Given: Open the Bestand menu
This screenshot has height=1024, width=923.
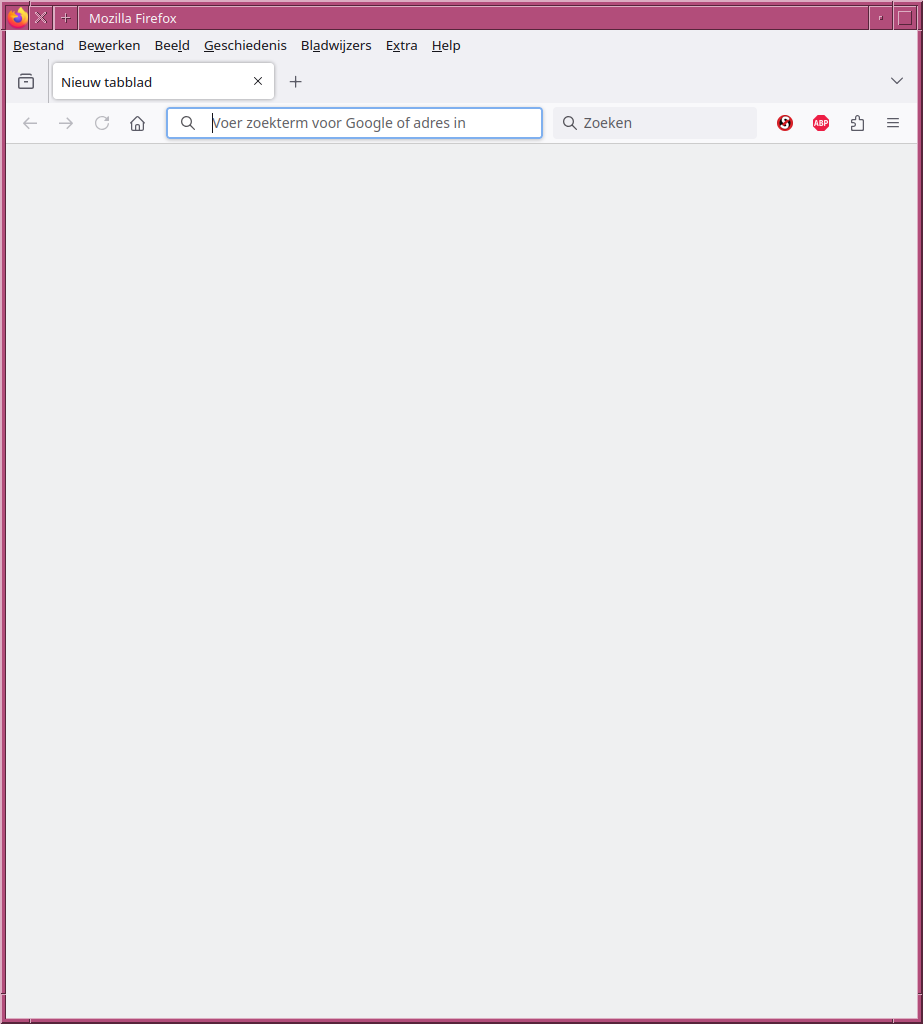Looking at the screenshot, I should (39, 46).
